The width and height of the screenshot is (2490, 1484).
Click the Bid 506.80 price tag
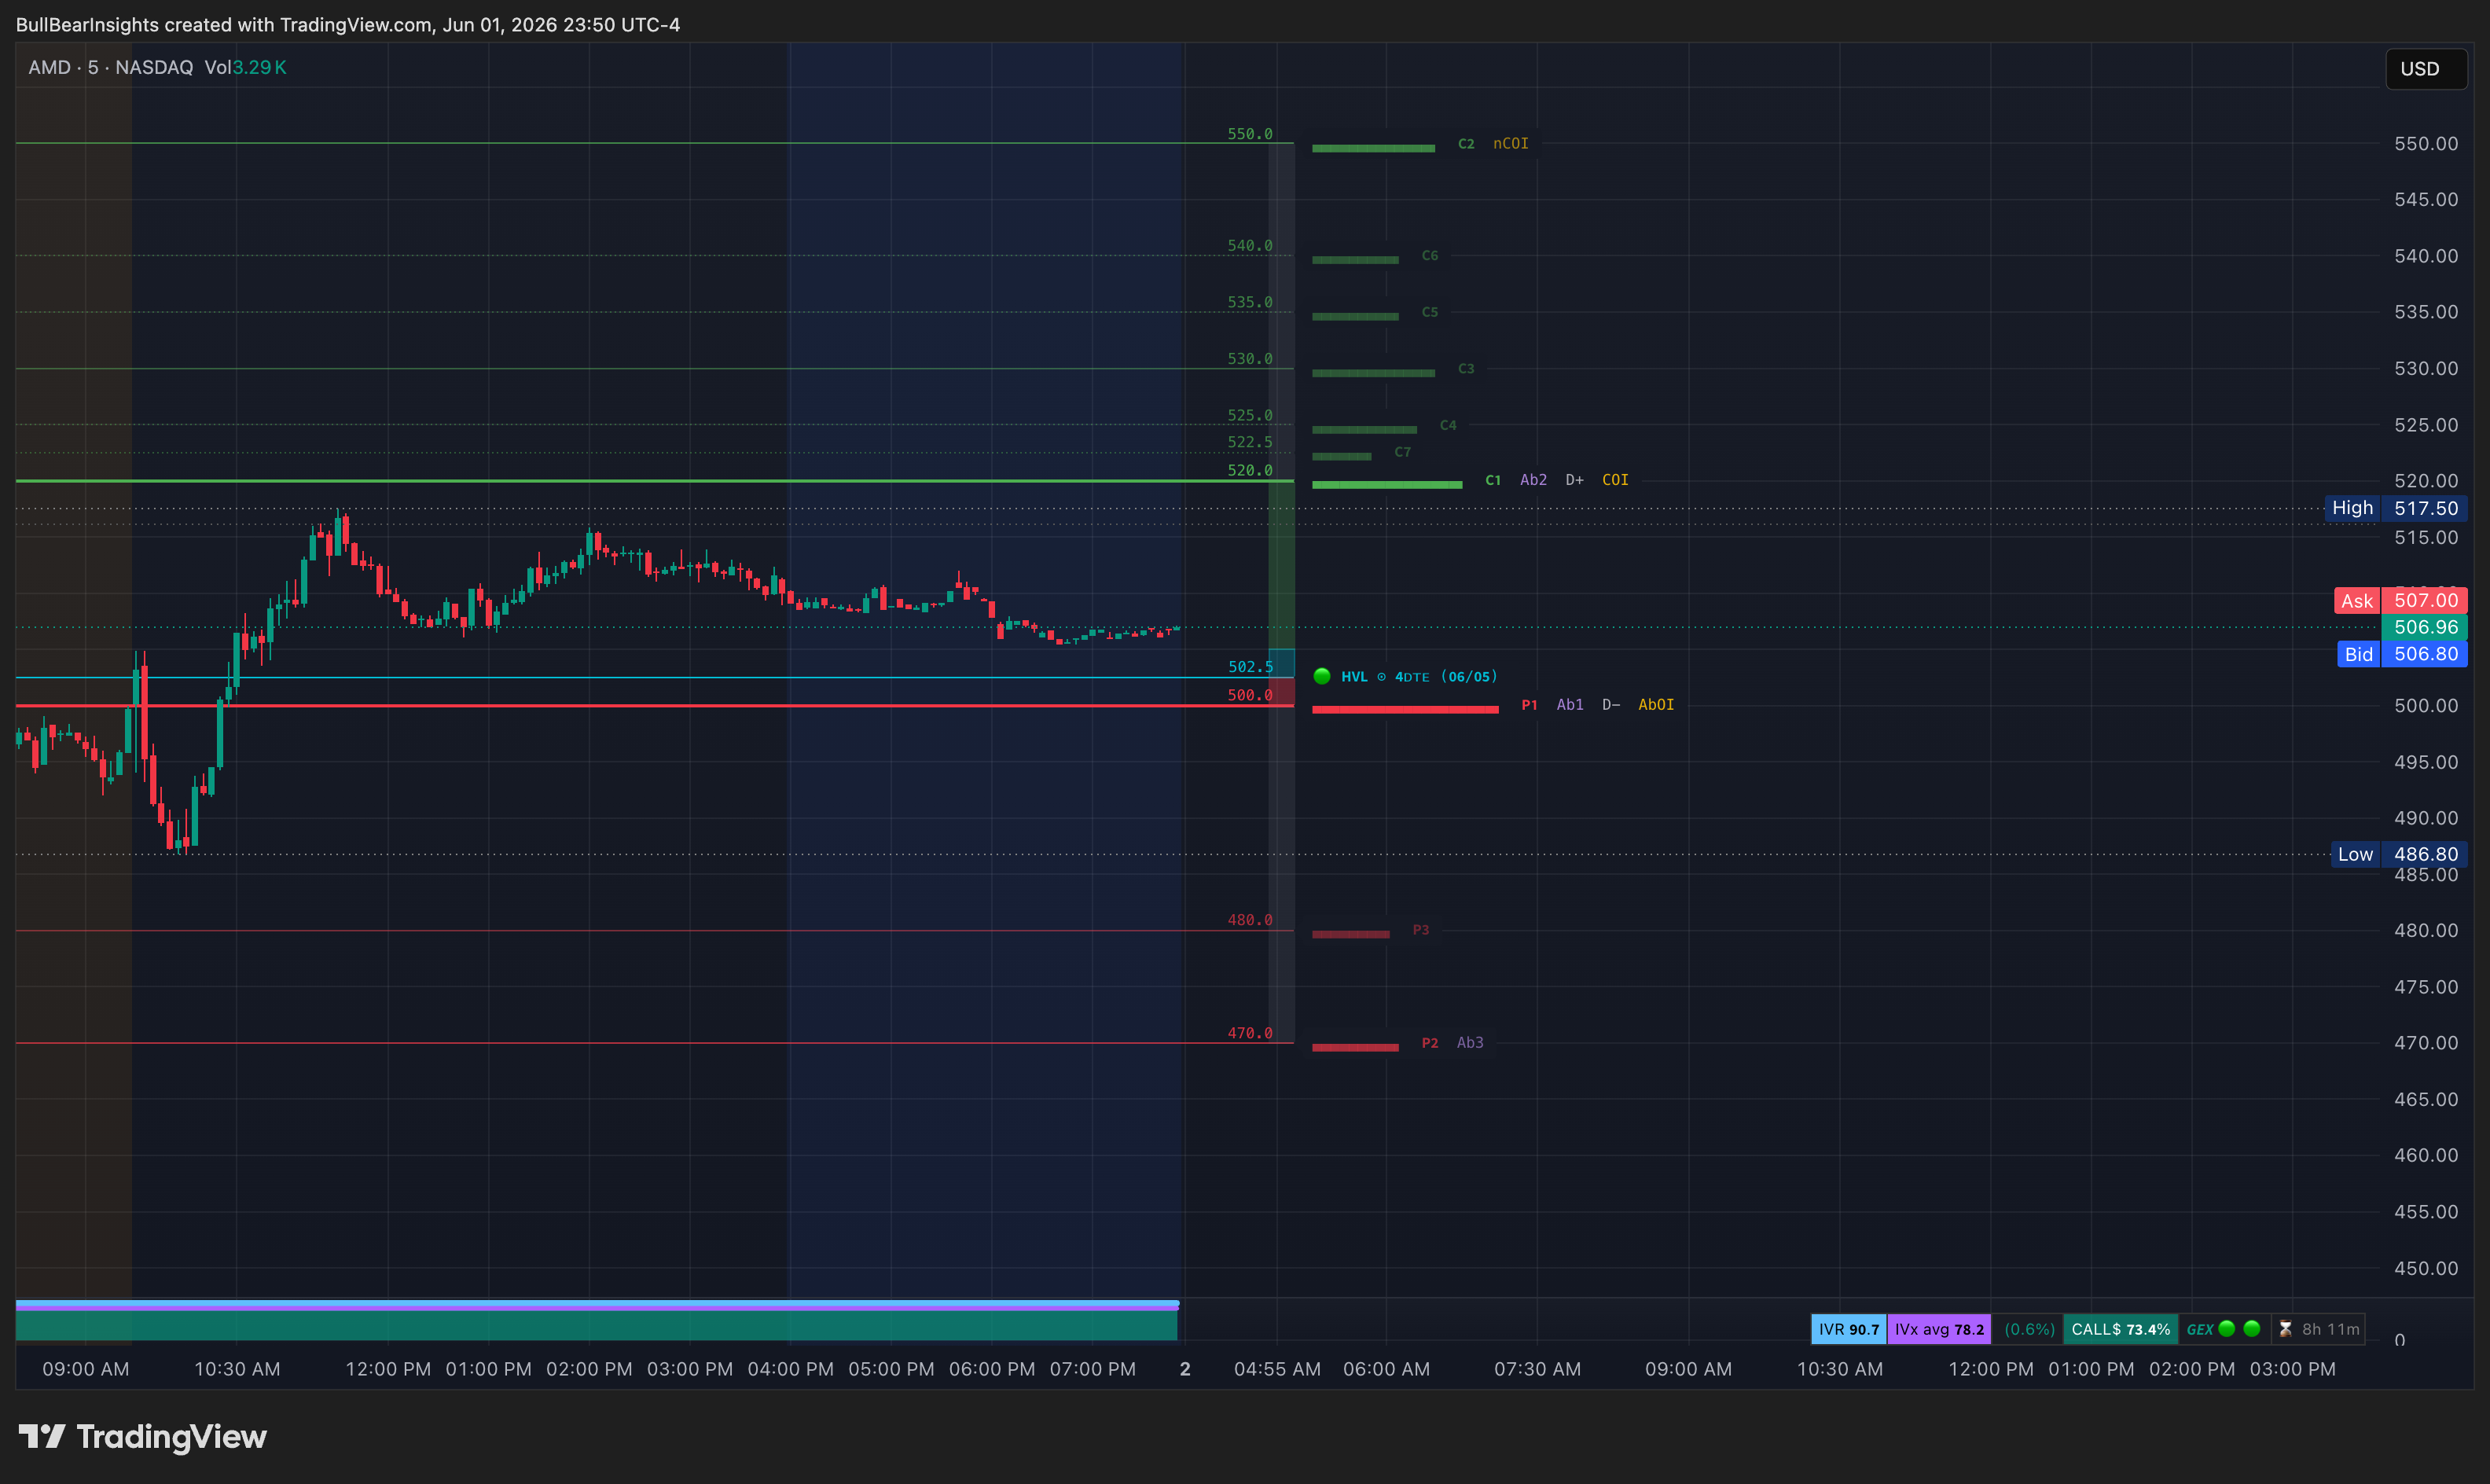(2401, 654)
